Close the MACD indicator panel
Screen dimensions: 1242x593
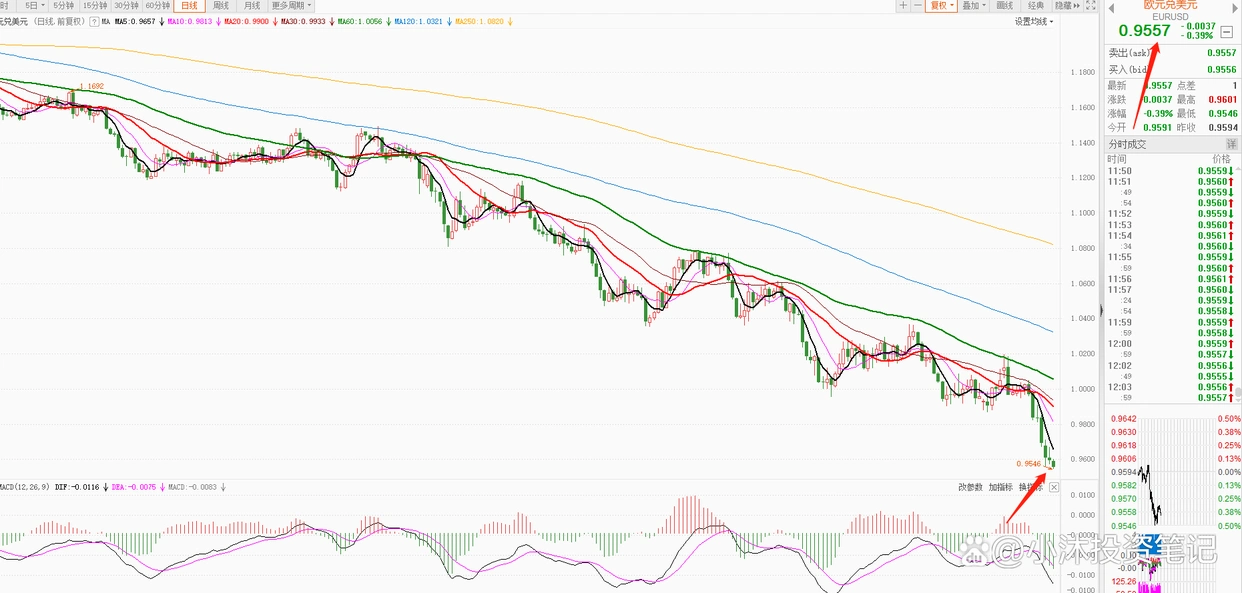[x=1053, y=487]
